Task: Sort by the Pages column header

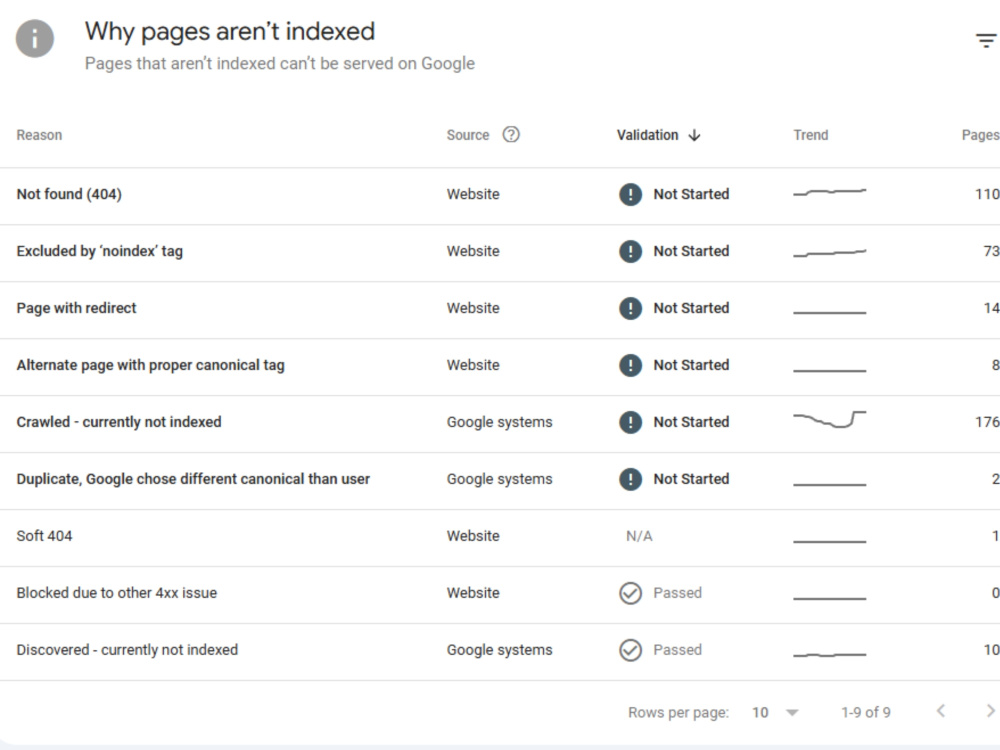Action: pos(980,135)
